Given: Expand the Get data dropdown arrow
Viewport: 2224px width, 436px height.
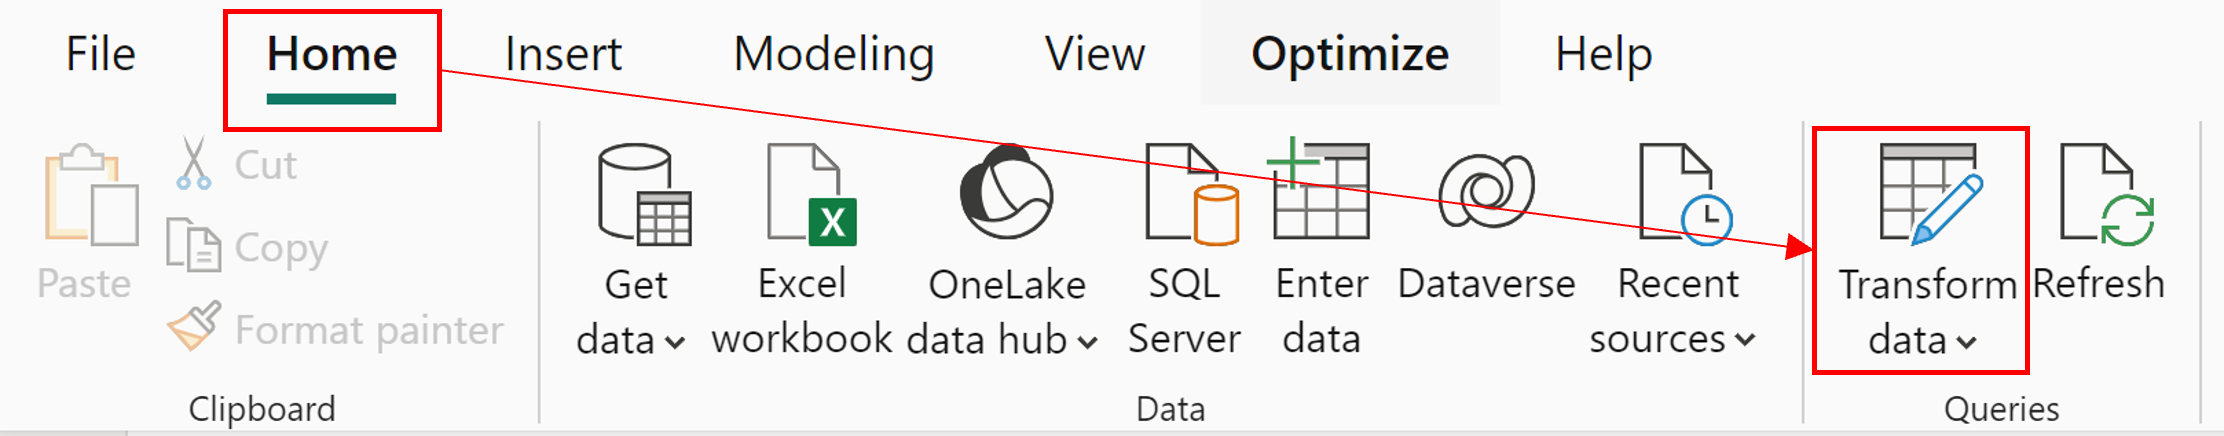Looking at the screenshot, I should (676, 342).
